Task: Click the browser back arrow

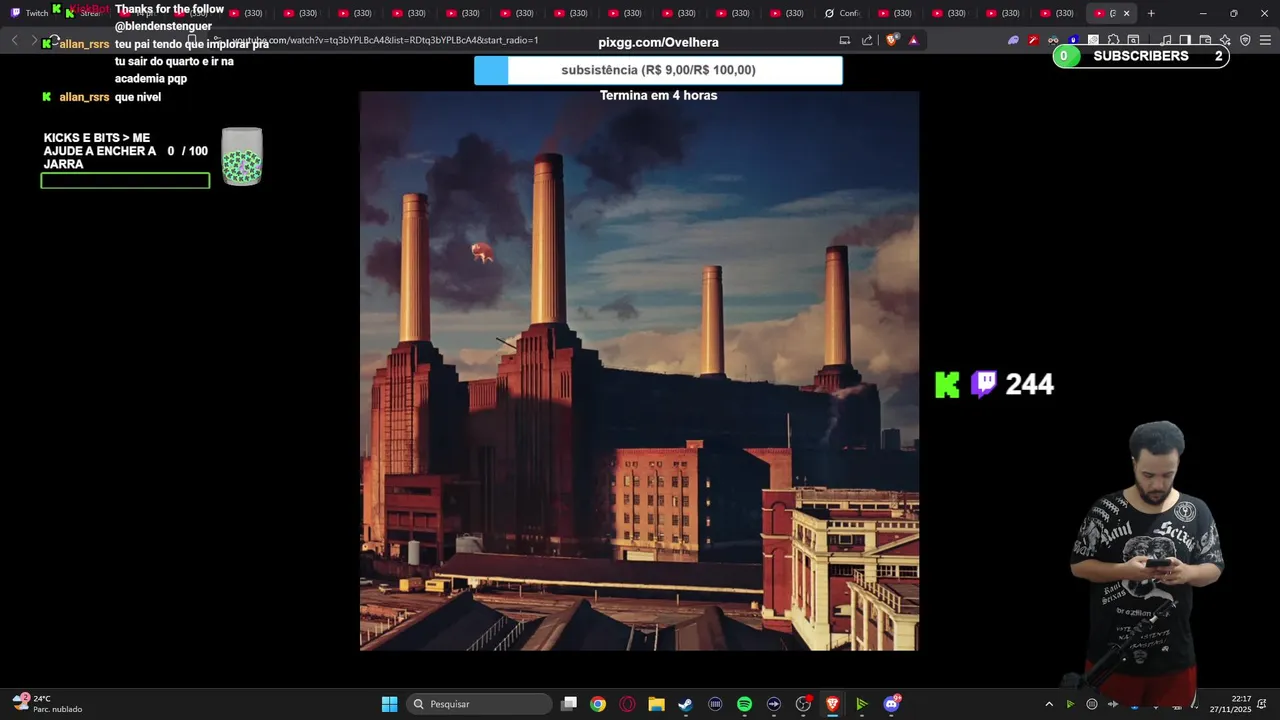Action: coord(14,40)
